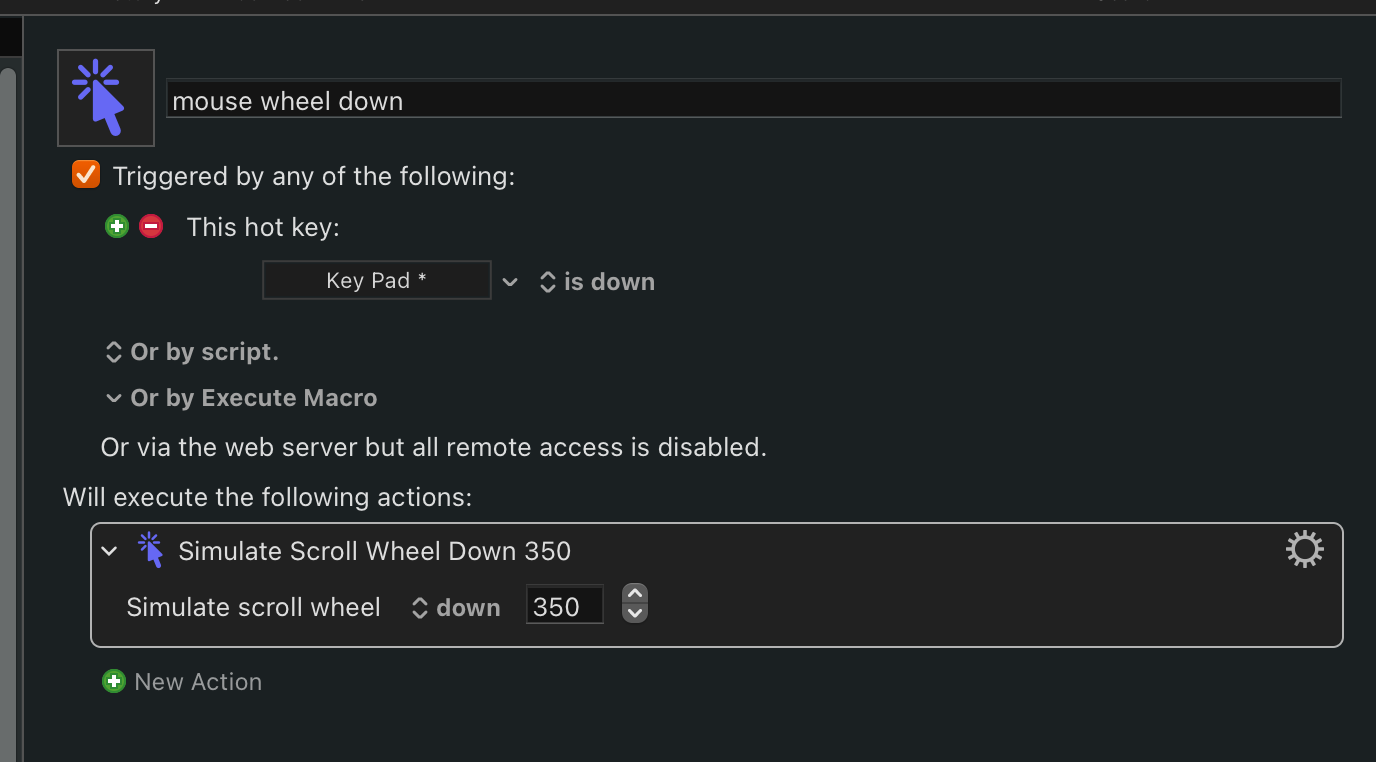Open the action gear menu

click(1304, 549)
